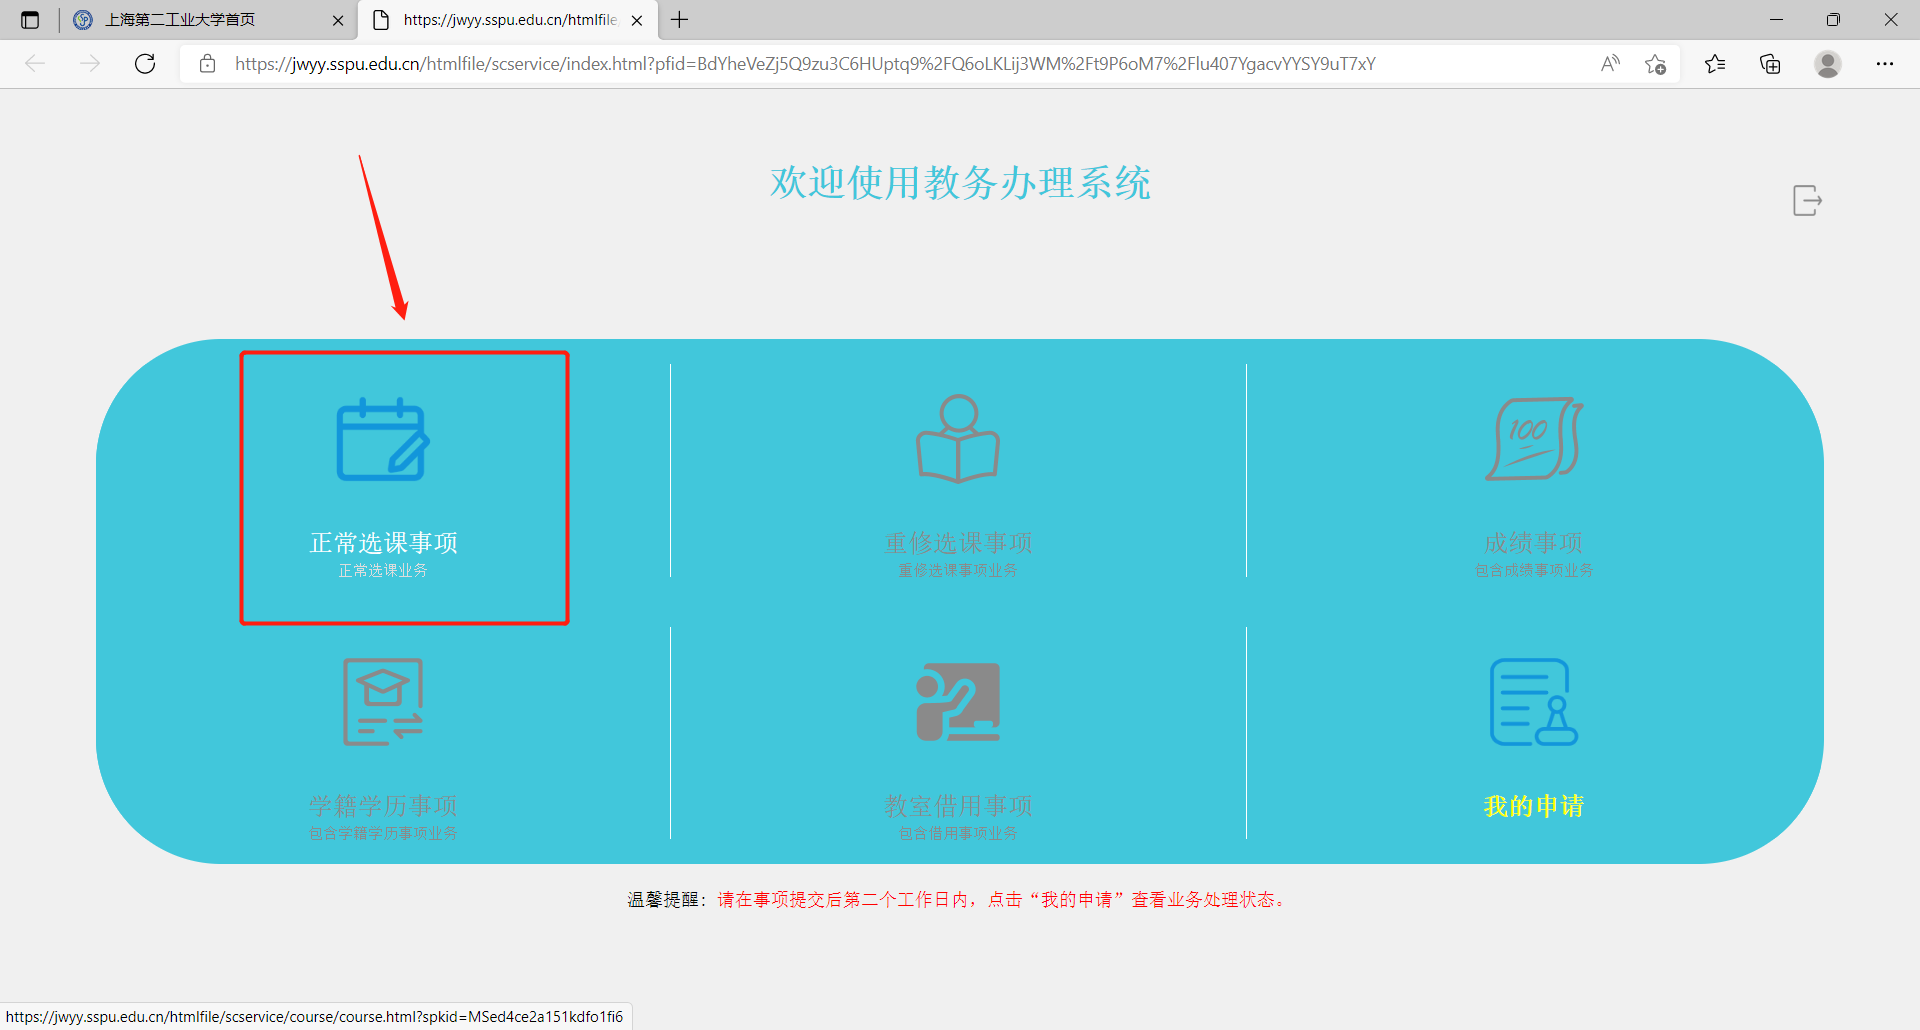
Task: Open the Favorites list icon
Action: point(1715,64)
